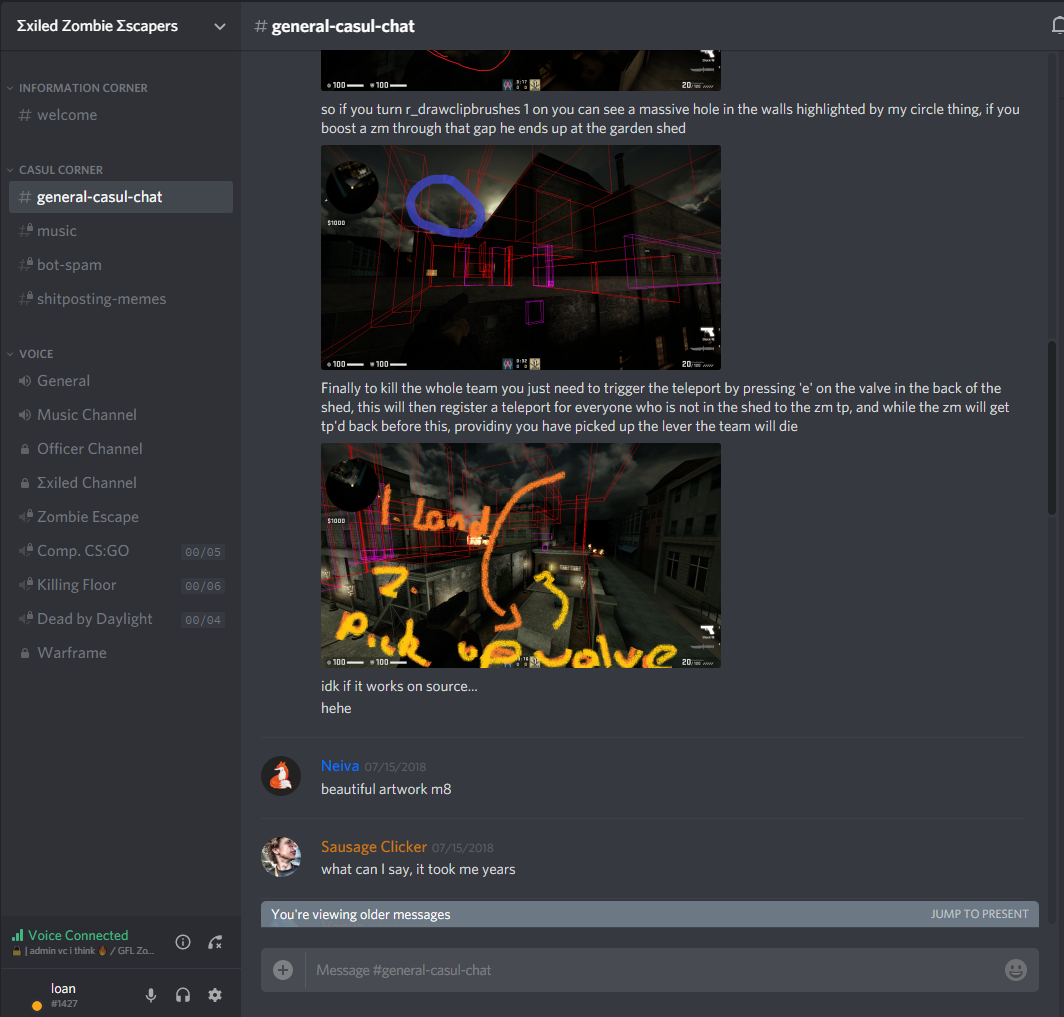Open the bot-spam channel
The image size is (1064, 1017).
[x=121, y=265]
